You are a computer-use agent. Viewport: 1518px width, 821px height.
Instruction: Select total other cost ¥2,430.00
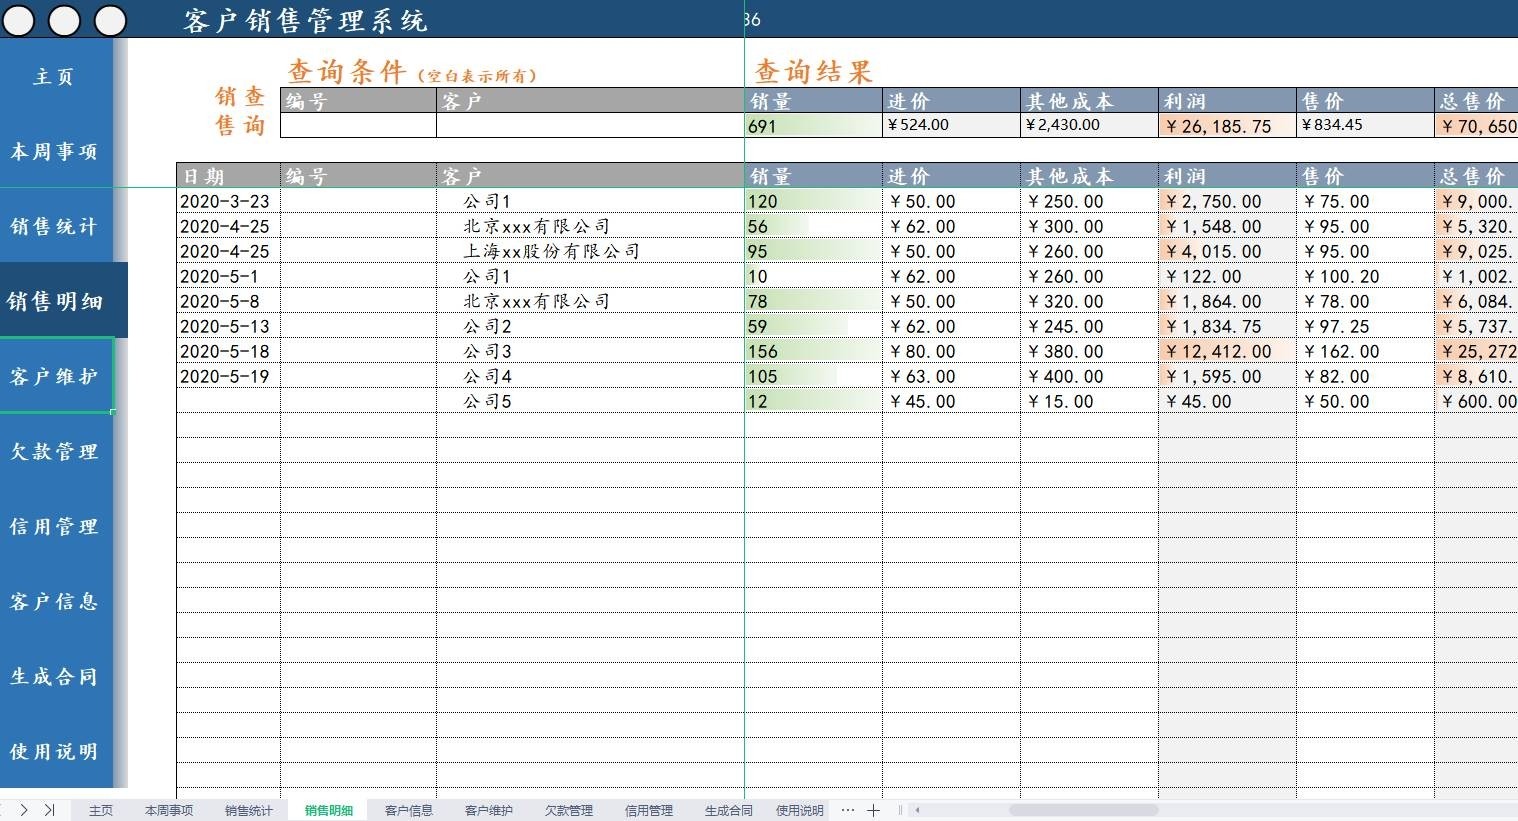[1089, 125]
